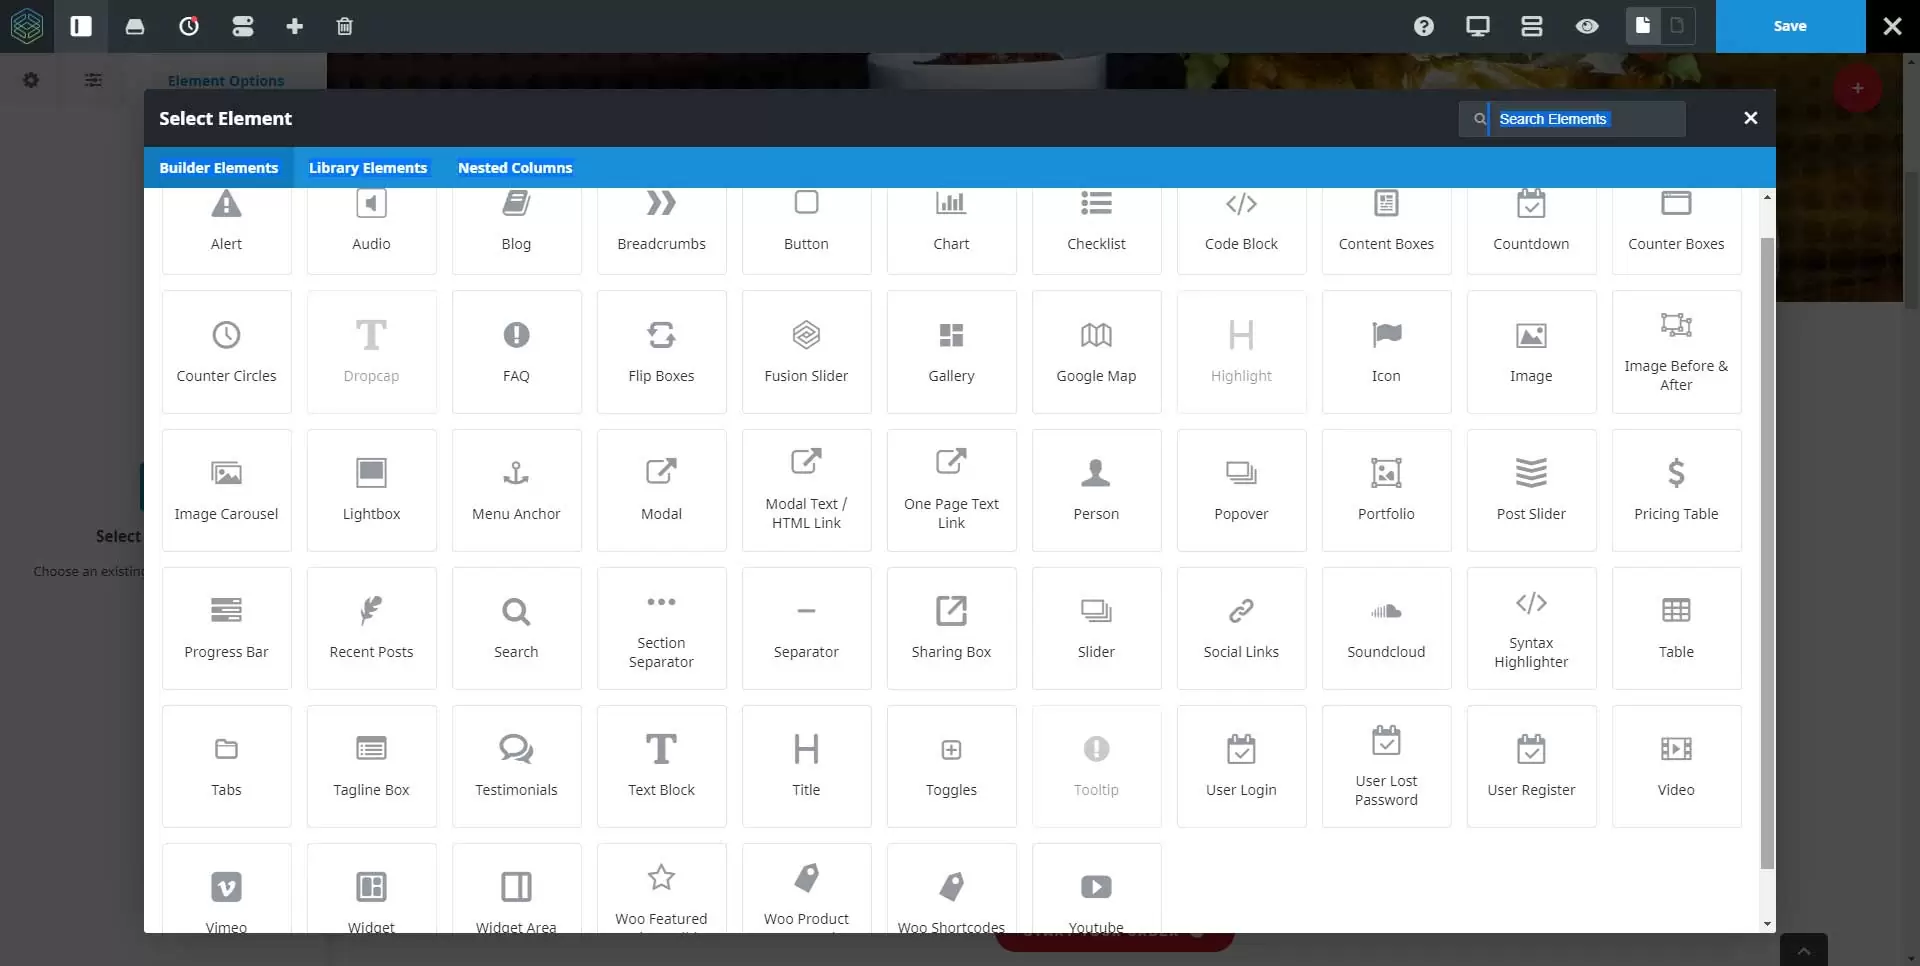
Task: Switch to the Library Elements tab
Action: coord(367,168)
